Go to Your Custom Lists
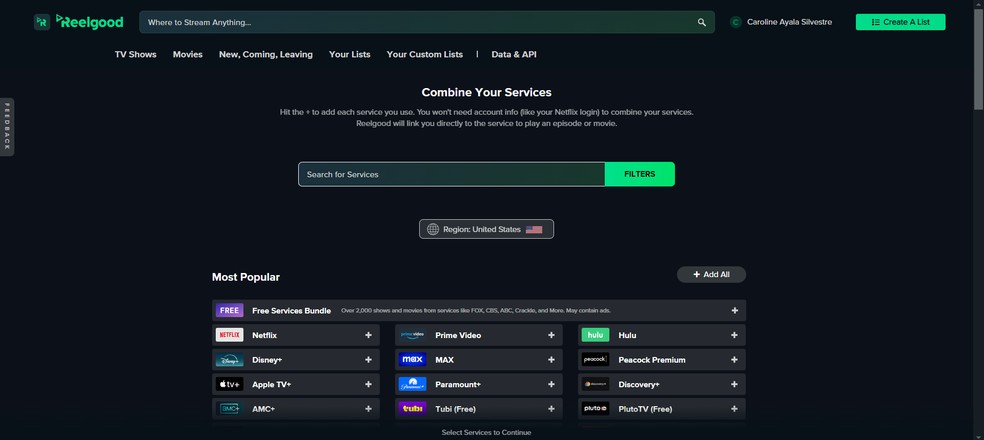 [x=425, y=55]
